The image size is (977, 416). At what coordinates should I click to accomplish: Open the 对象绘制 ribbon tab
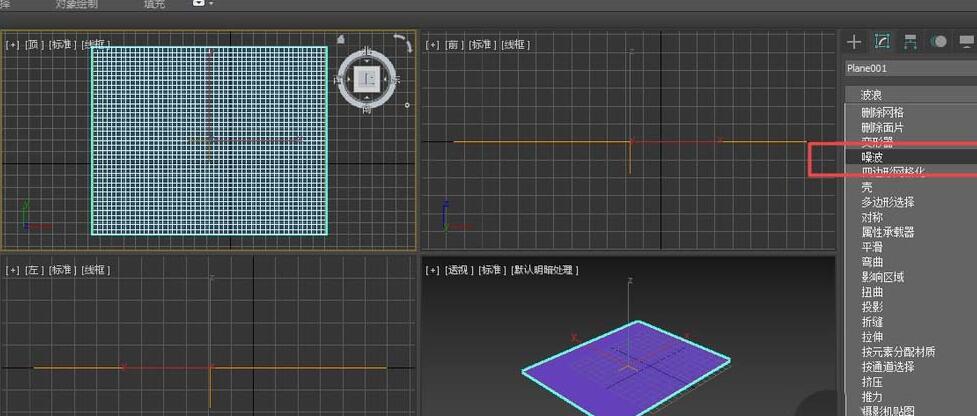[x=76, y=4]
